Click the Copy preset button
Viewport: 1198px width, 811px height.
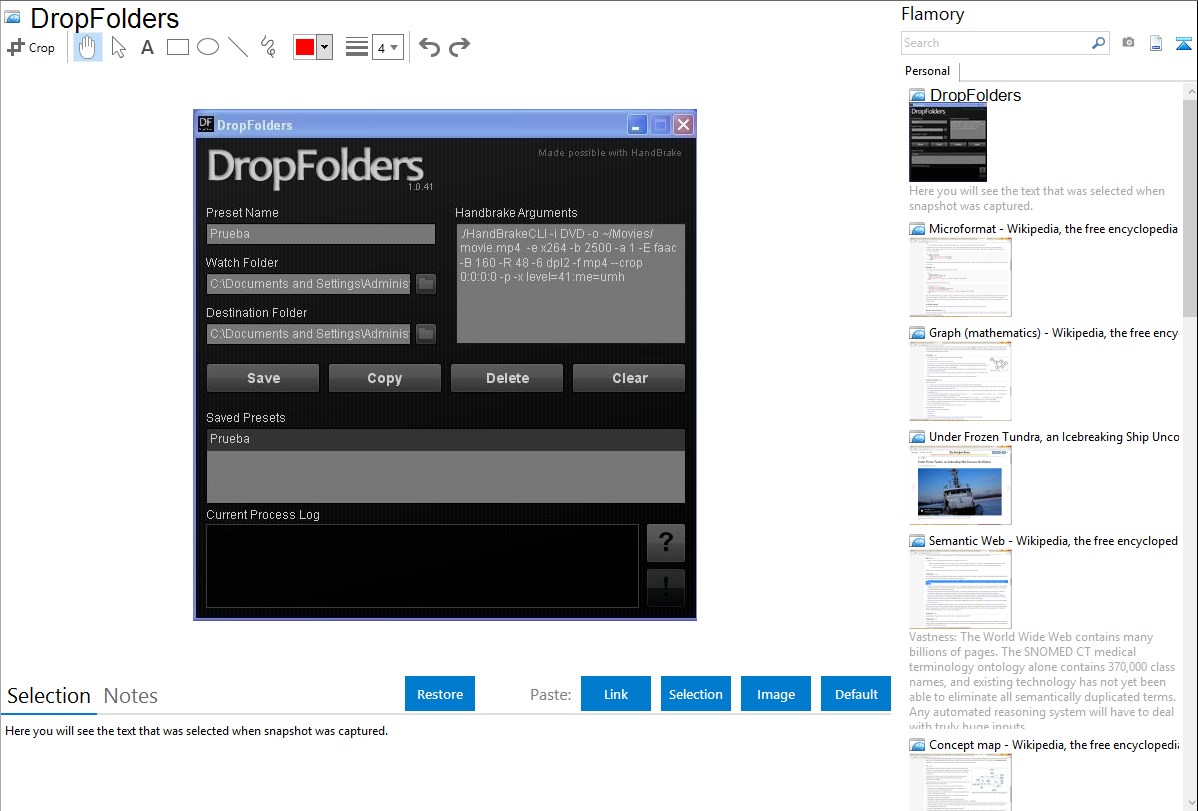click(x=384, y=378)
